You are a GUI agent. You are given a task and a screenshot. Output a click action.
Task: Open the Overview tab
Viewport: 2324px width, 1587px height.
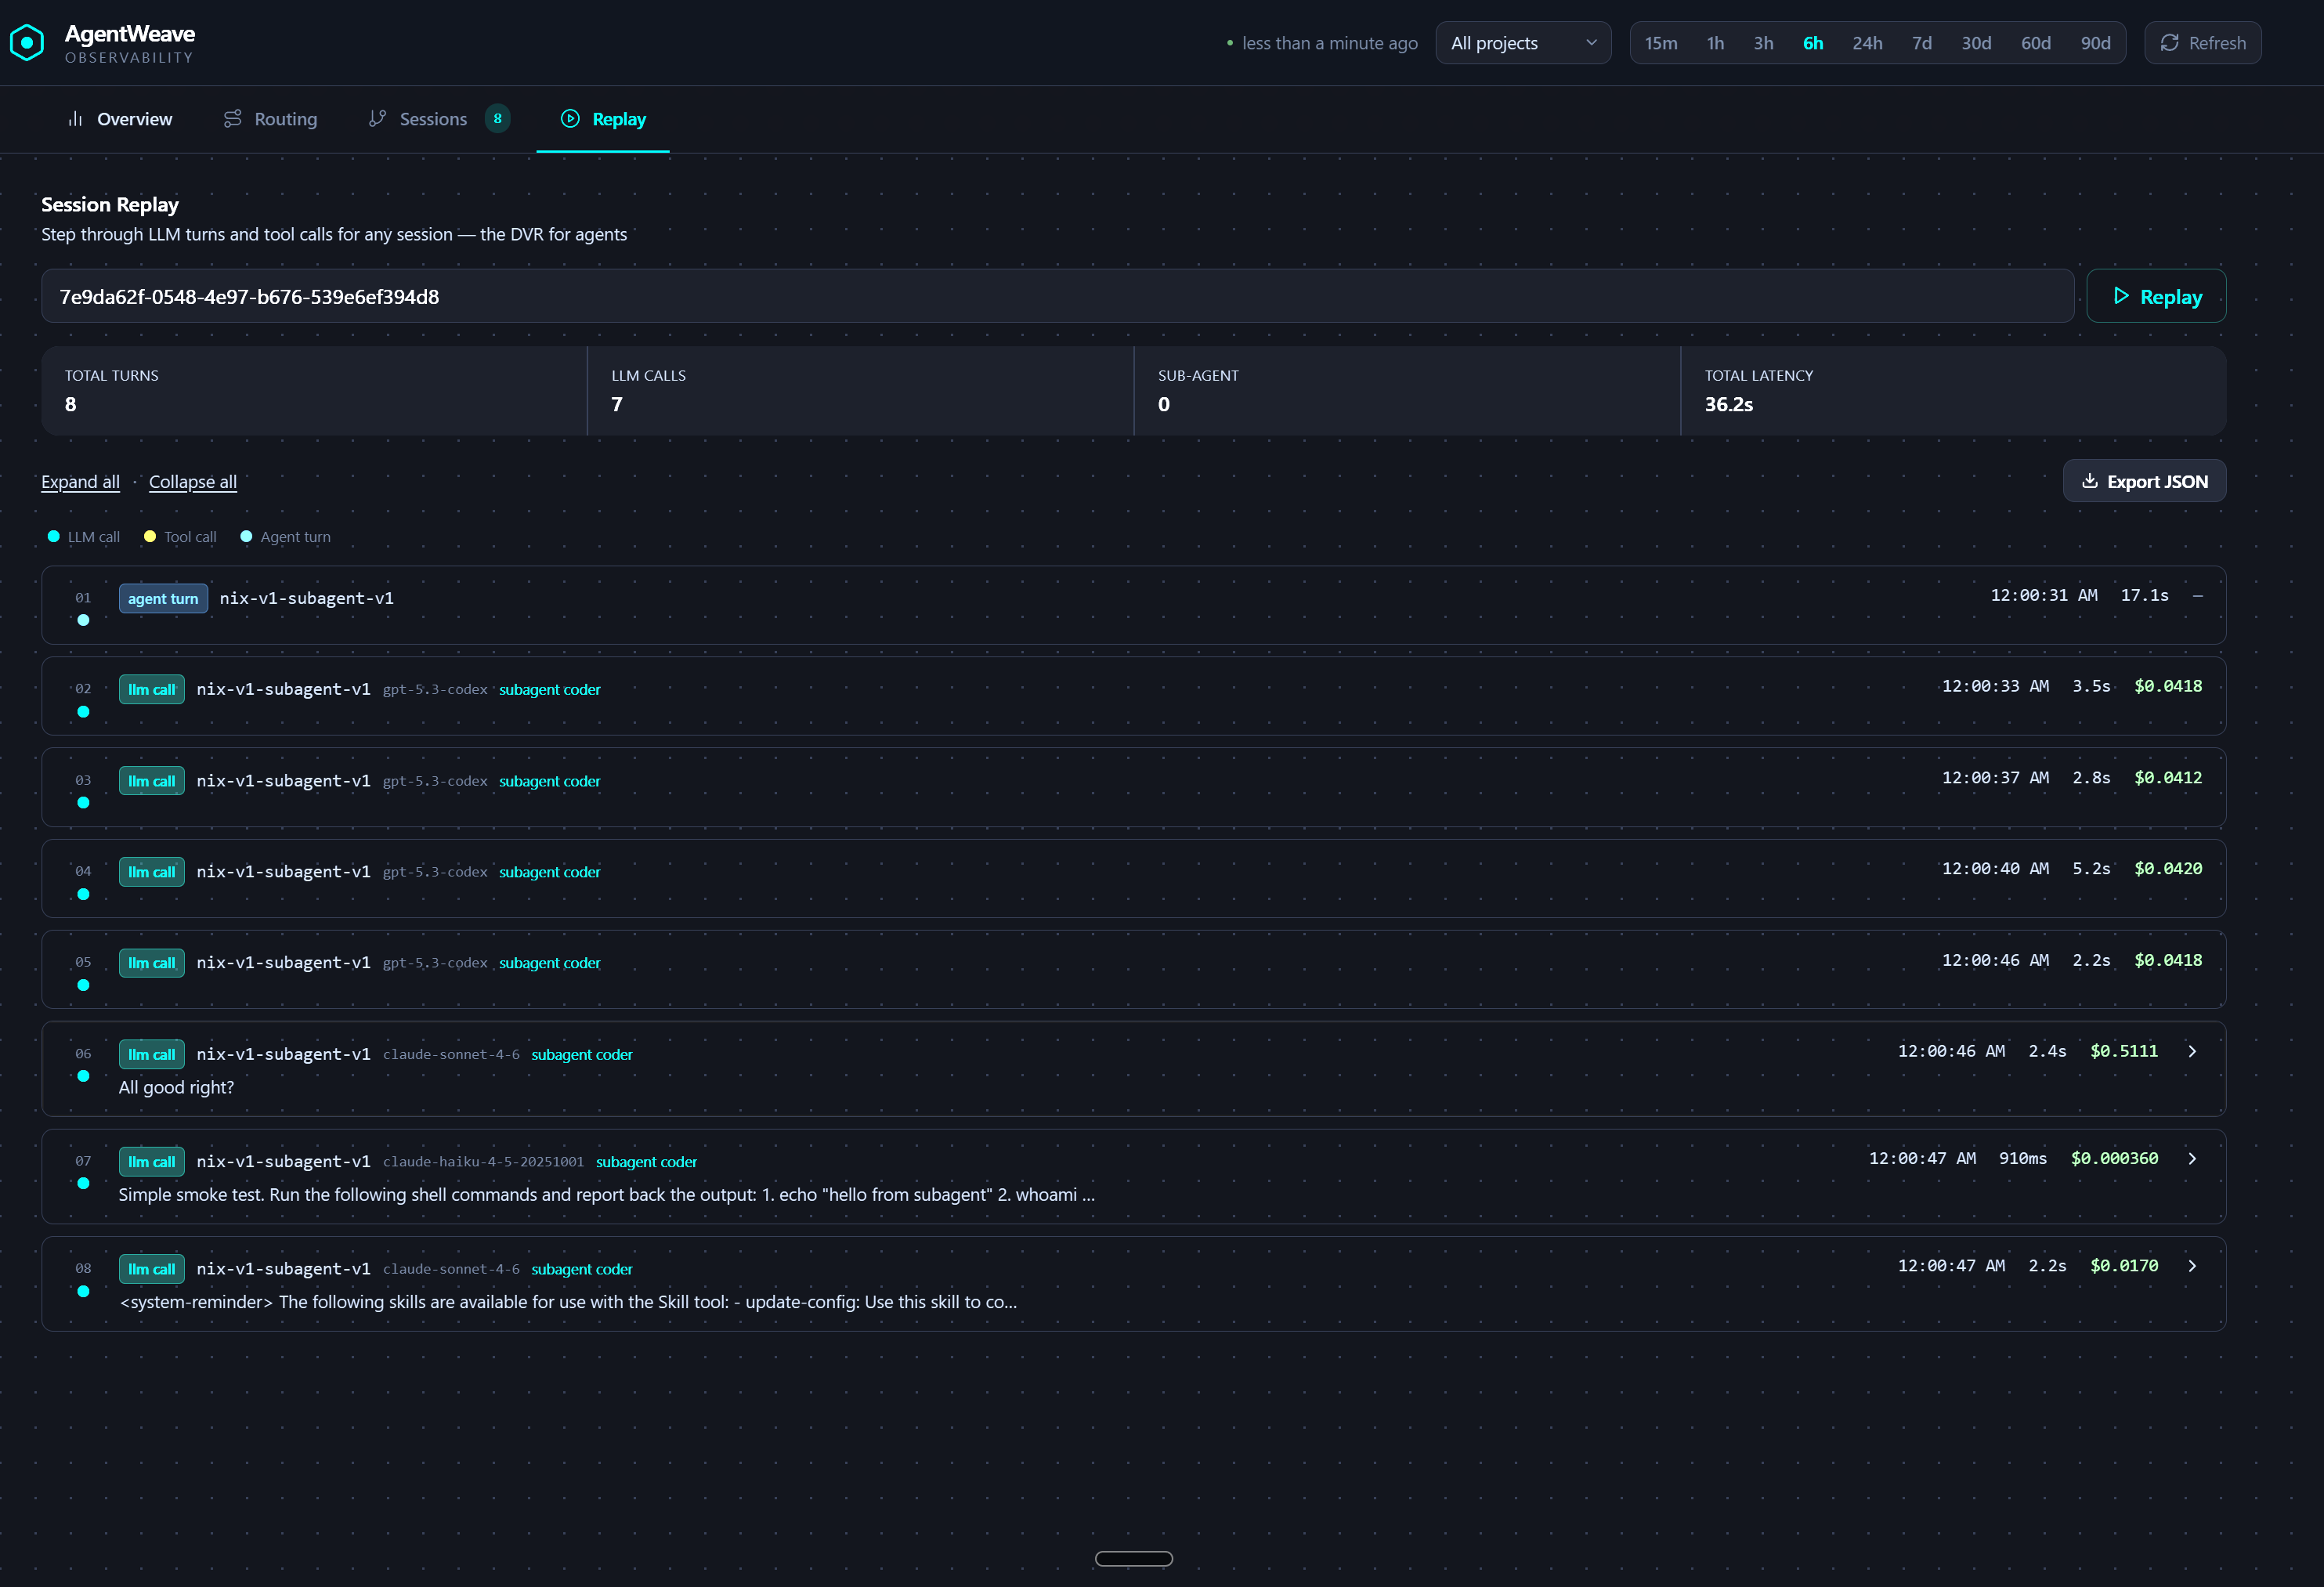pos(119,119)
